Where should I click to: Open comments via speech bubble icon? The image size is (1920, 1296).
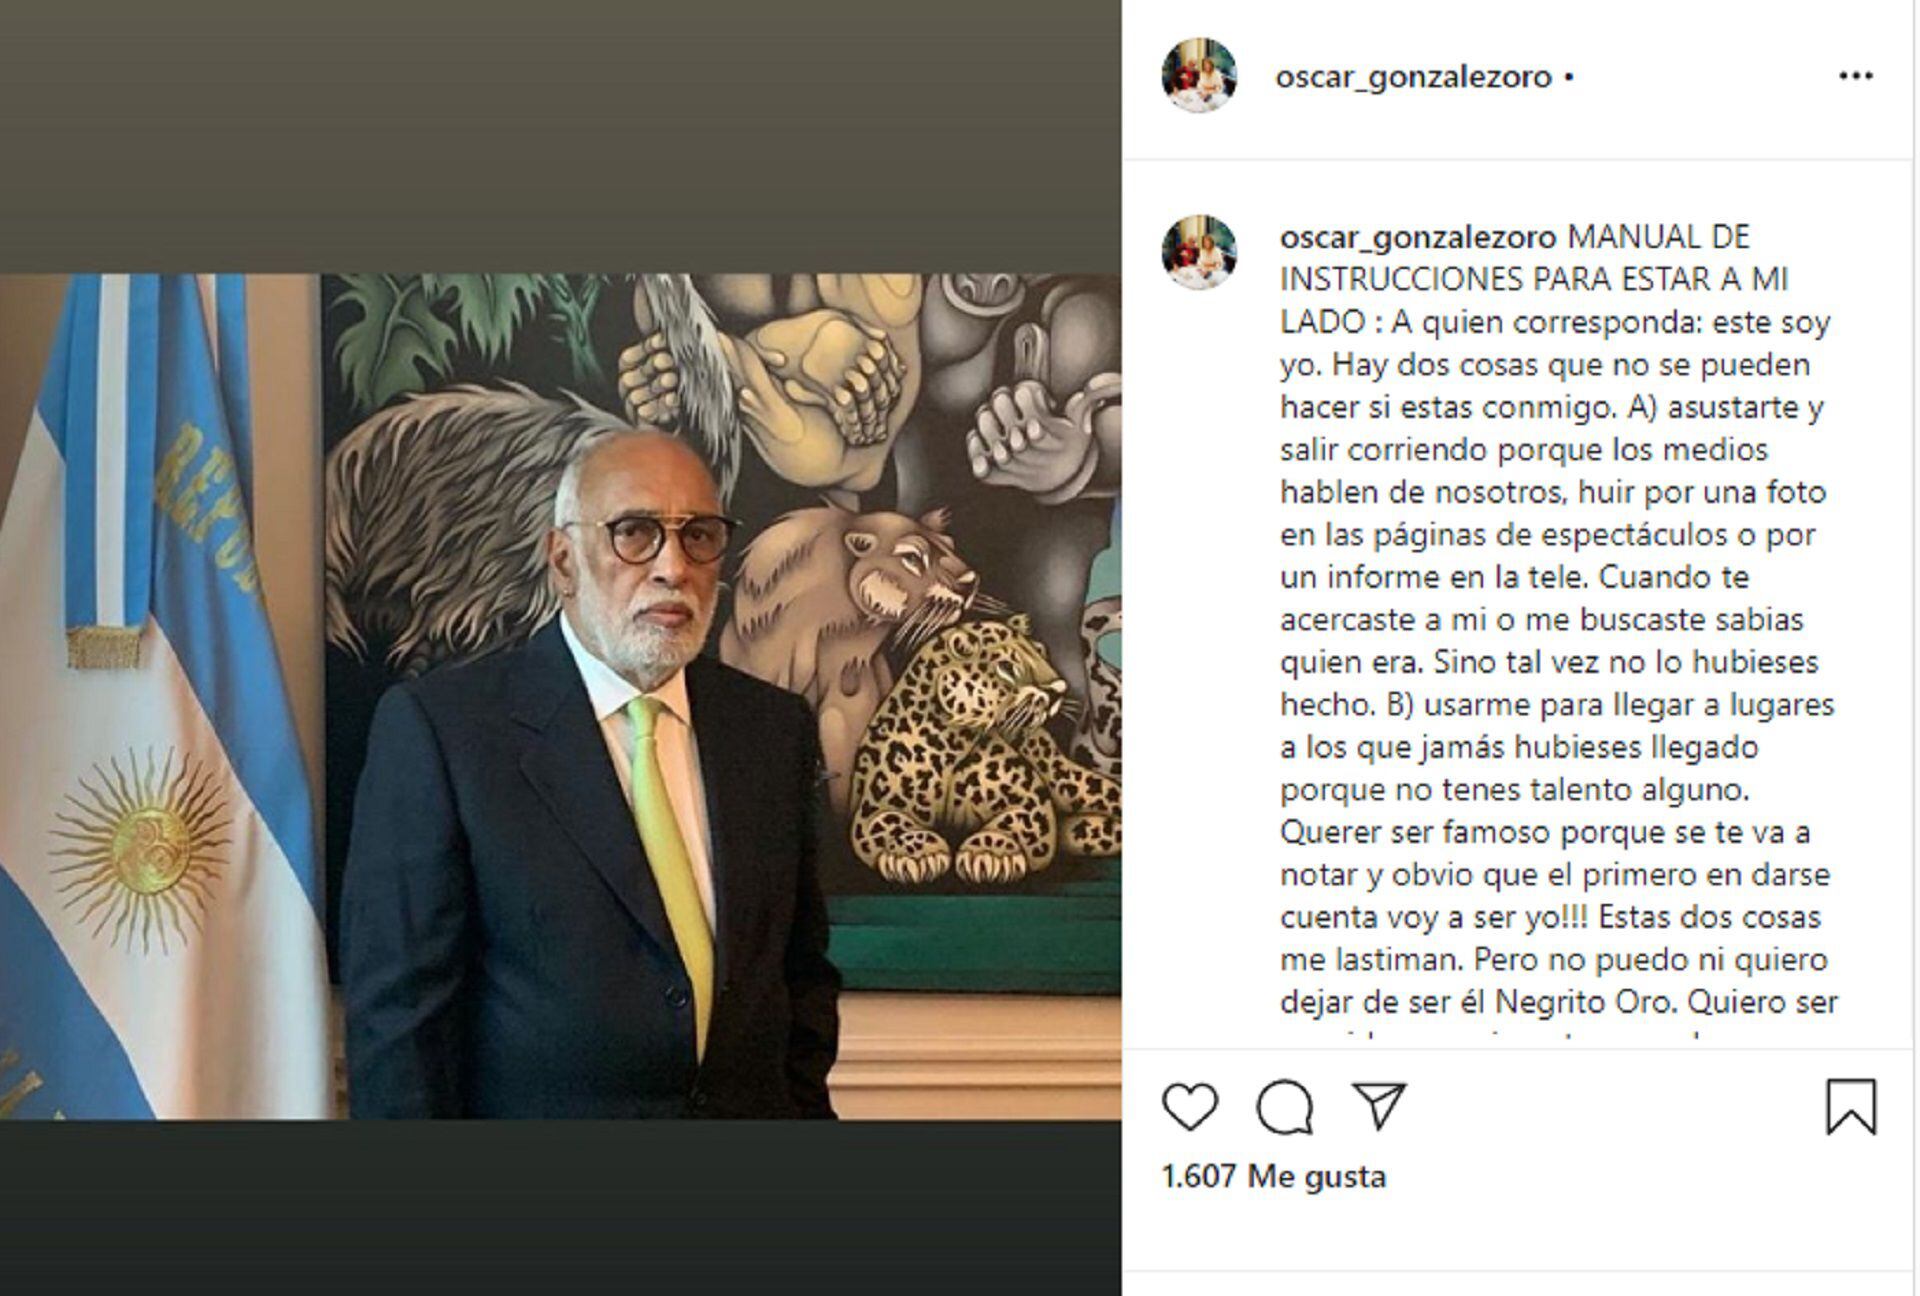tap(1284, 1107)
